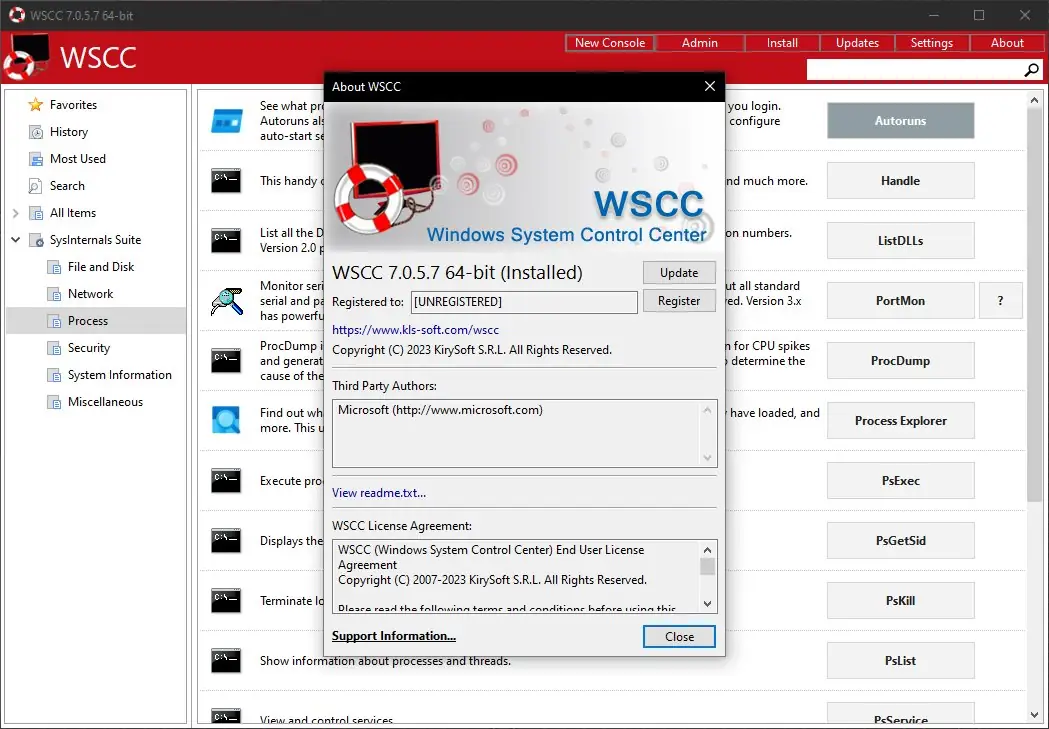
Task: Expand the All Items tree node
Action: coord(15,212)
